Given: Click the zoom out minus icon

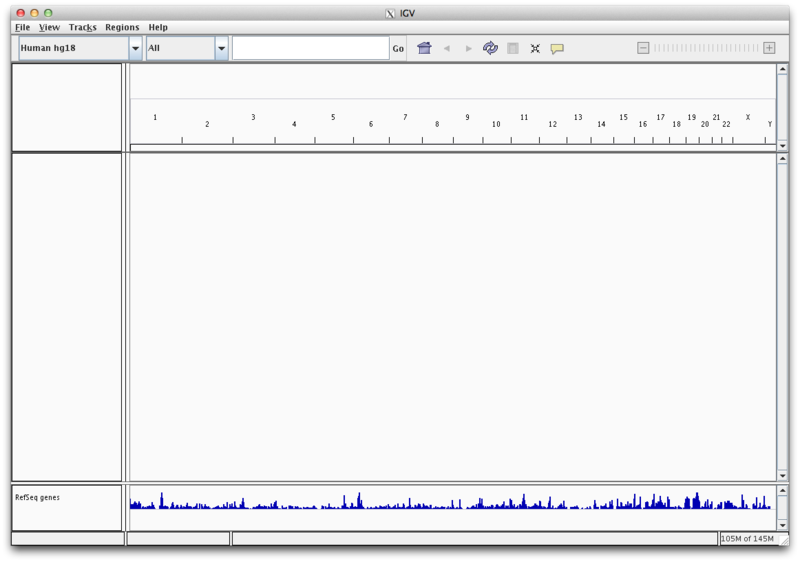Looking at the screenshot, I should click(x=643, y=48).
